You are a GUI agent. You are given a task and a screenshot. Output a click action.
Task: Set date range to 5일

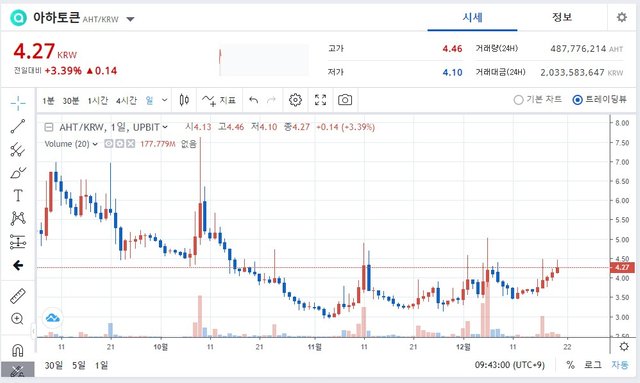click(79, 365)
